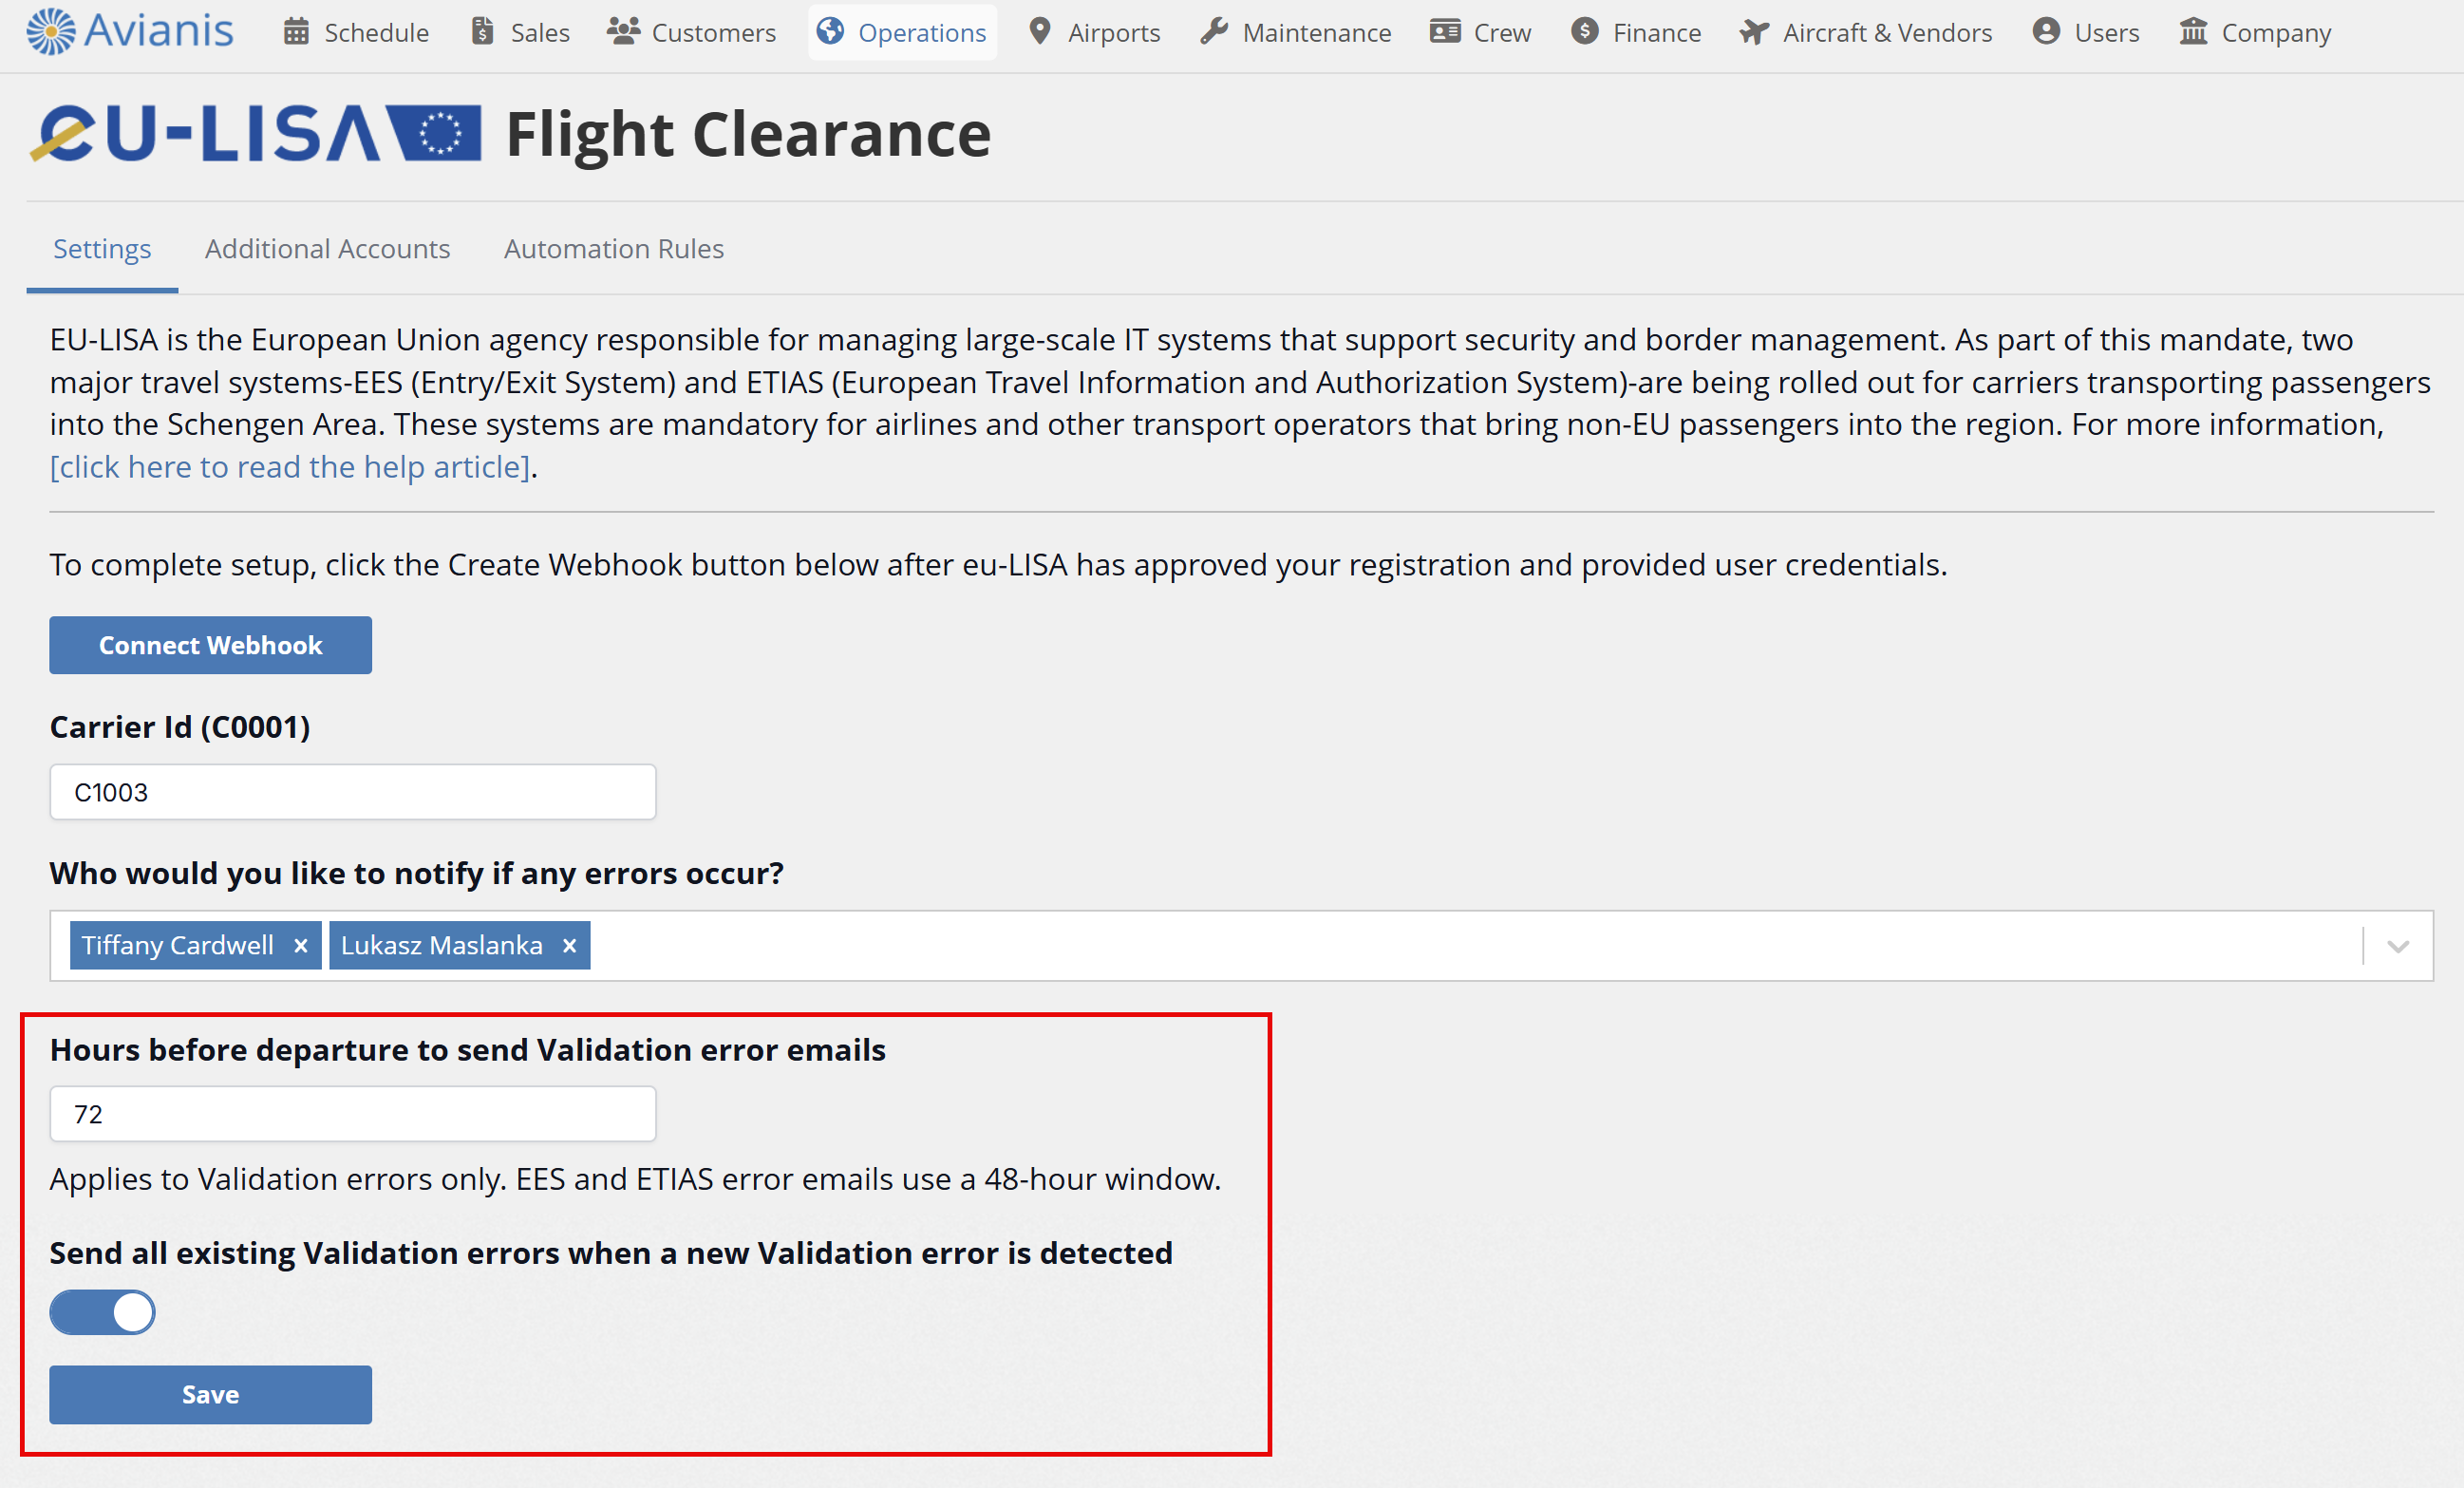Open the Automation Rules tab

tap(613, 249)
